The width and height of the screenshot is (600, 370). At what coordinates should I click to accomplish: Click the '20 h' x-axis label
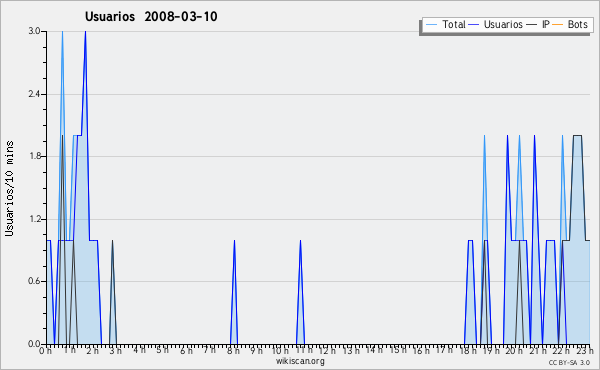coord(515,350)
